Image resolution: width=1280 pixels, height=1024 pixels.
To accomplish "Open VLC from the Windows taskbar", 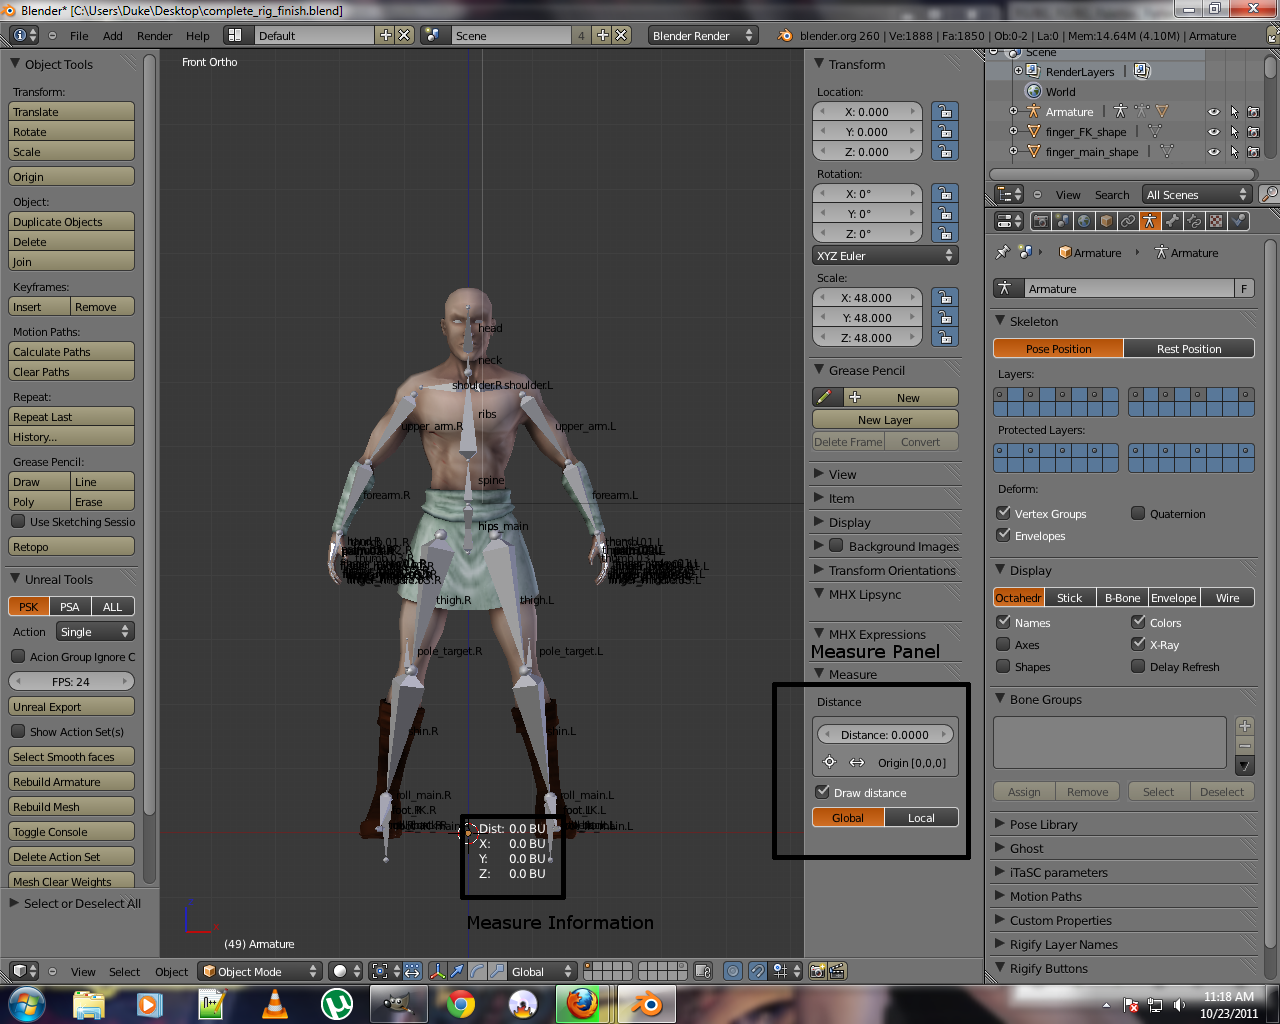I will point(275,1004).
